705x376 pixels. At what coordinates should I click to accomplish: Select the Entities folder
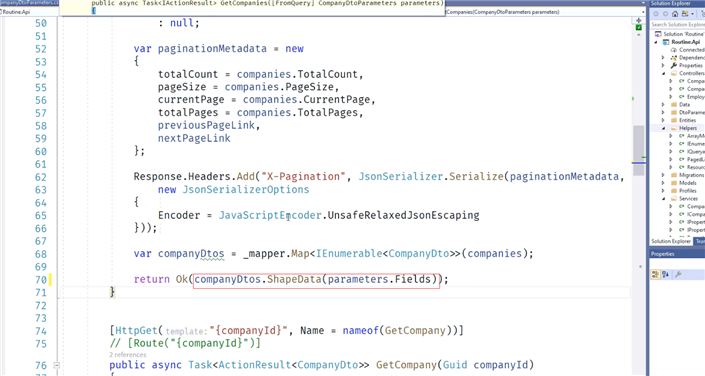(x=687, y=120)
